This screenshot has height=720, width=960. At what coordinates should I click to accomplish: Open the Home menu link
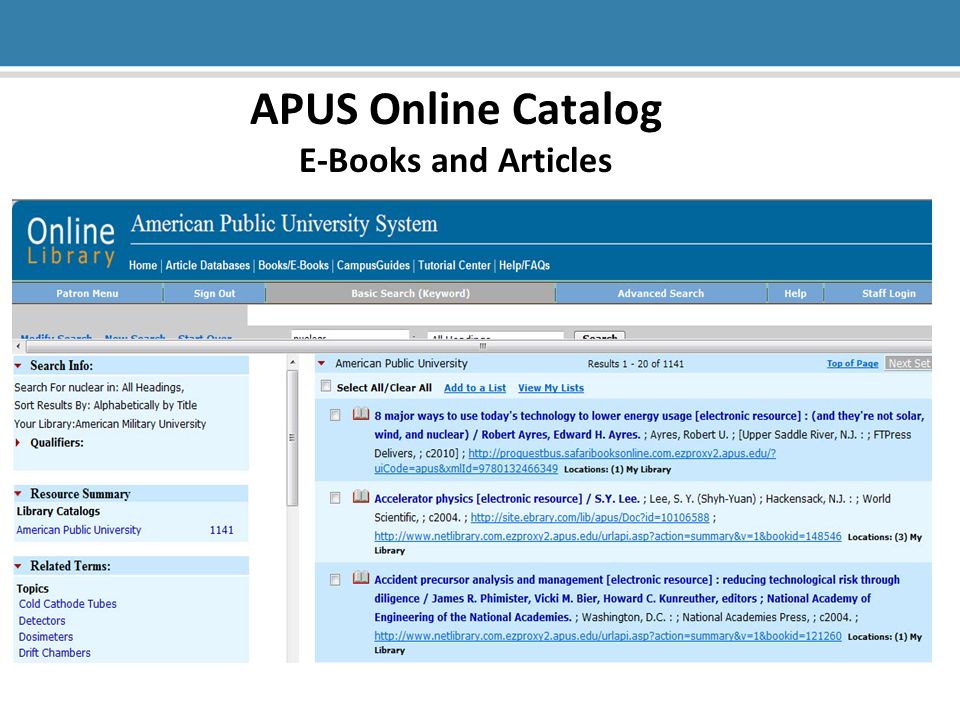(143, 265)
